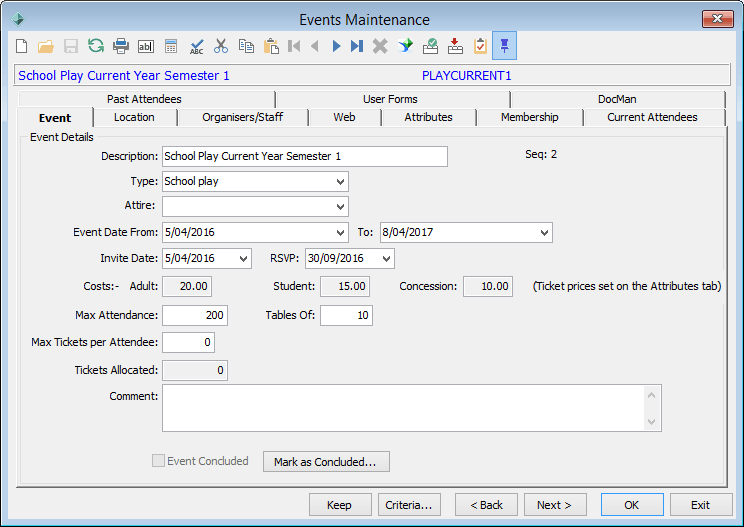Click the green and blue arrow icon

tap(405, 46)
